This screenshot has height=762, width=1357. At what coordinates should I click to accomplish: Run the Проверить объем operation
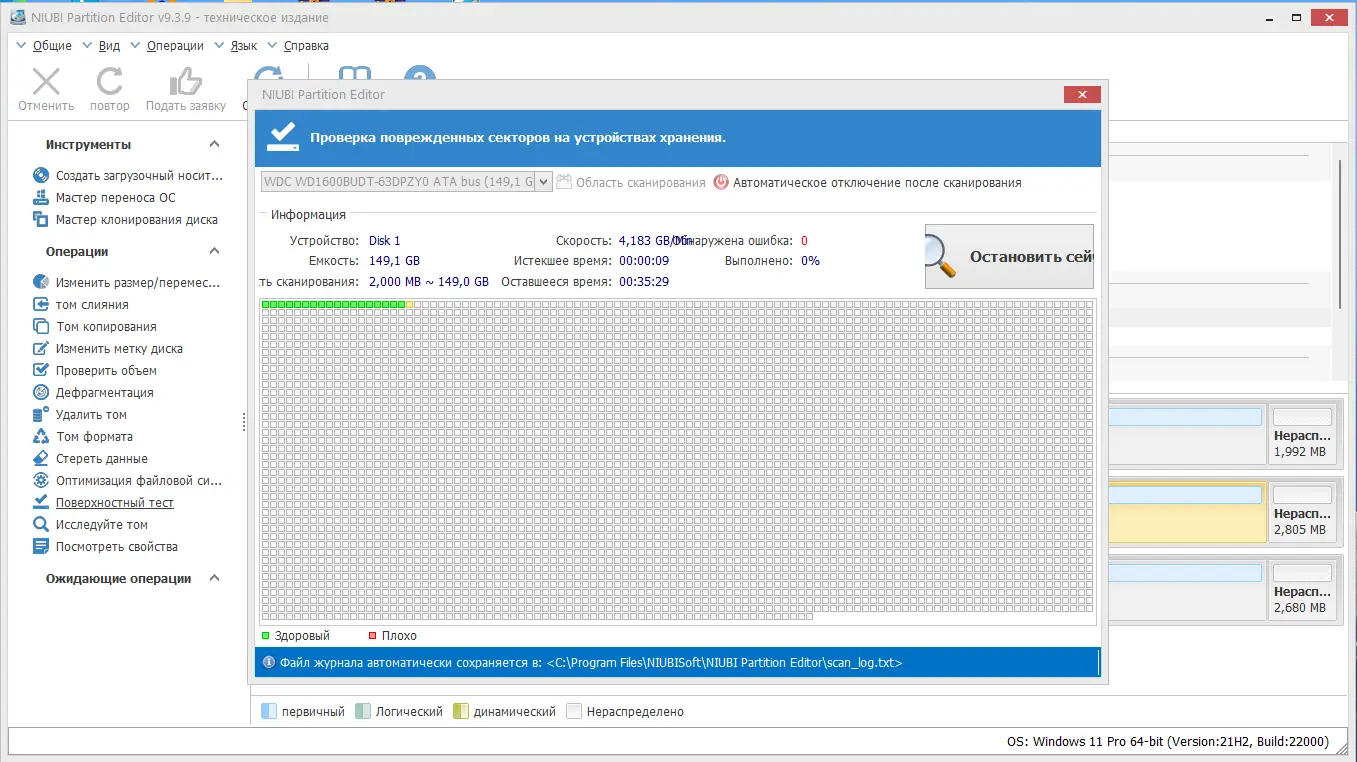94,370
